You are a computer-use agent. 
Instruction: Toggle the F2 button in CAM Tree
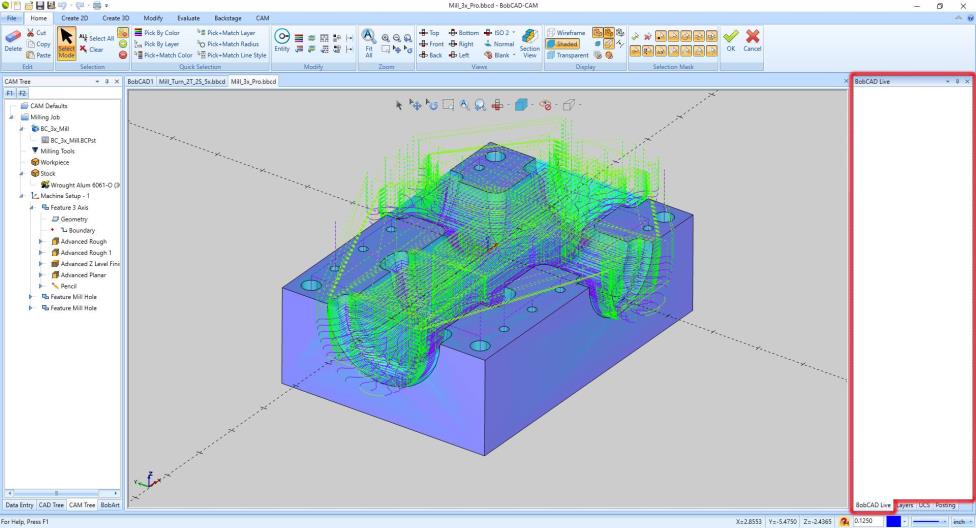pos(22,93)
